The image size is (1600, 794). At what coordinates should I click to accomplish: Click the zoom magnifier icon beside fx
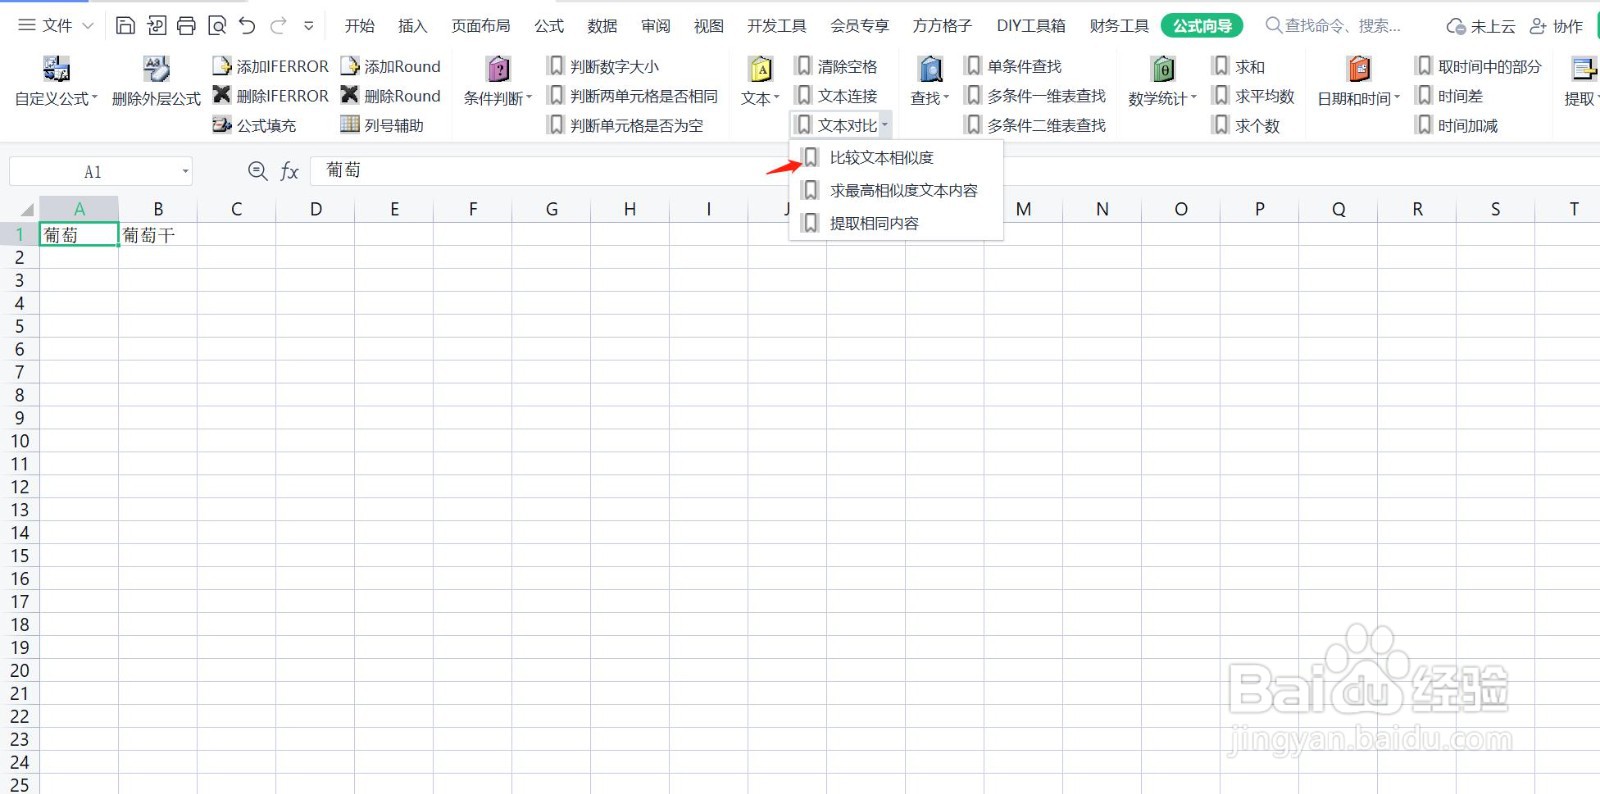click(258, 171)
